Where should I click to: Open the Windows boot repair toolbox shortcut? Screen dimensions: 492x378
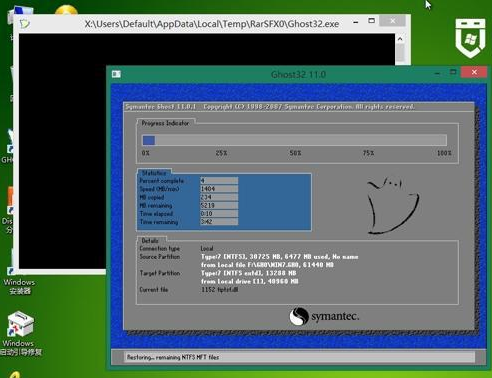[x=21, y=333]
